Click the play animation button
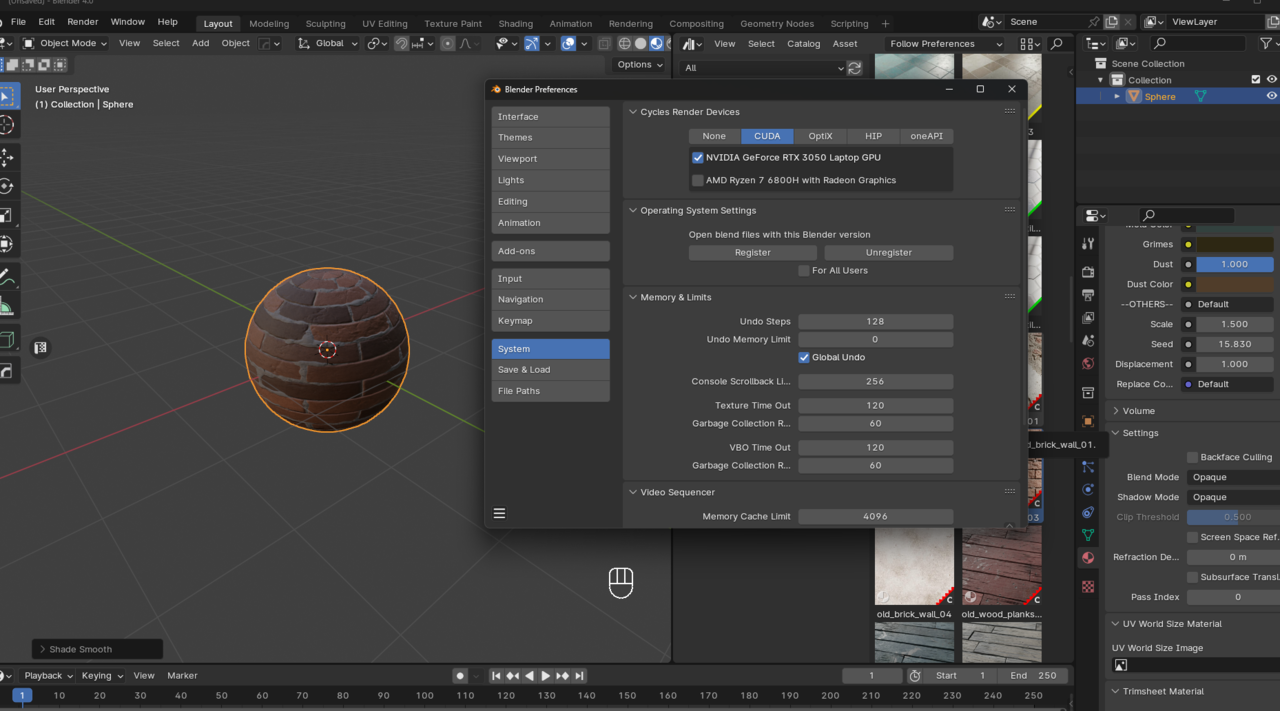 point(545,676)
